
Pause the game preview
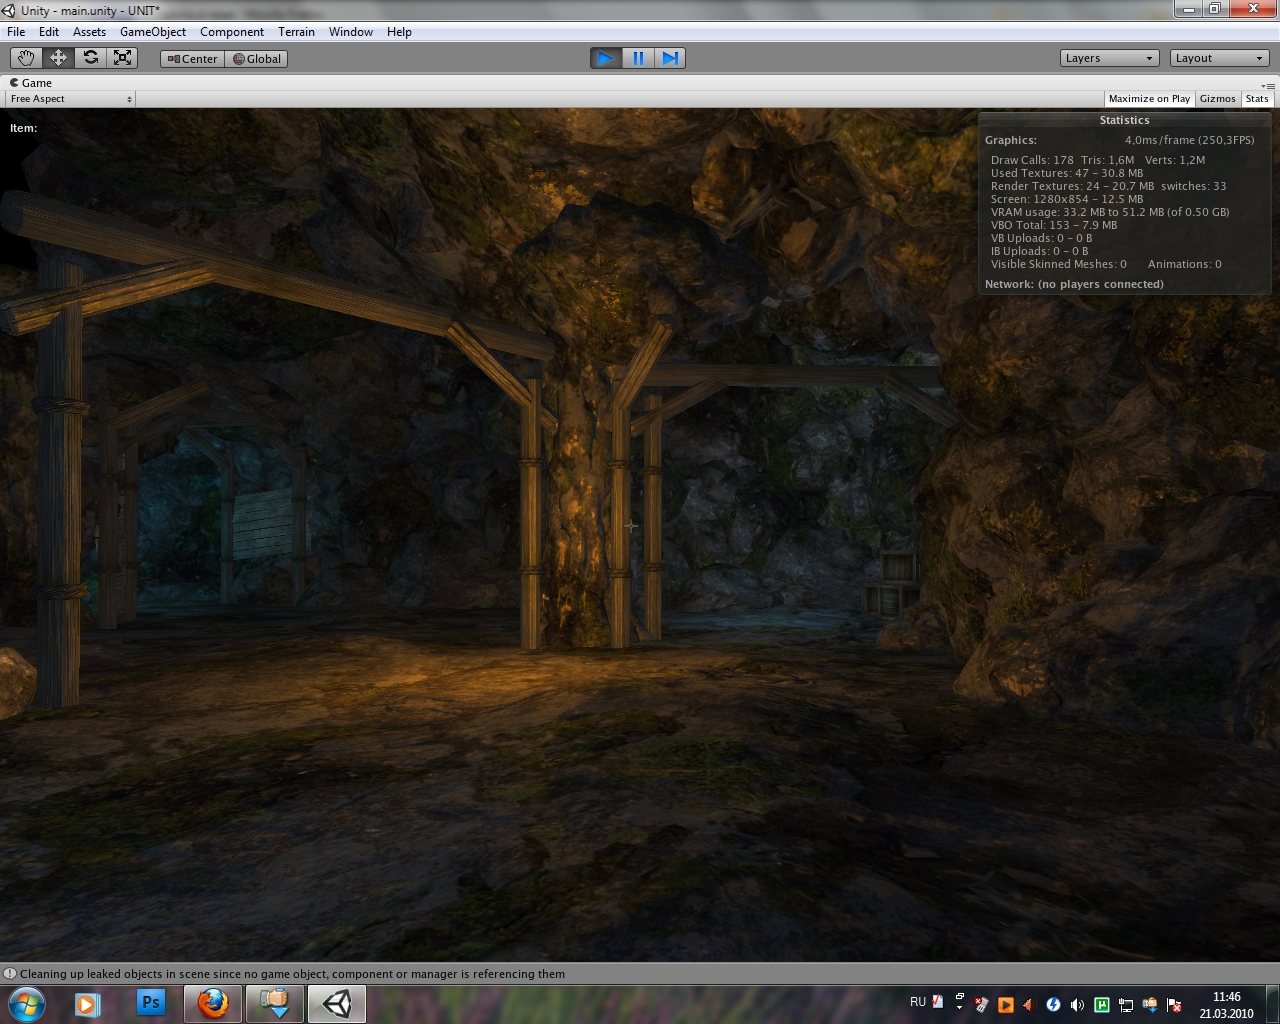click(x=638, y=58)
